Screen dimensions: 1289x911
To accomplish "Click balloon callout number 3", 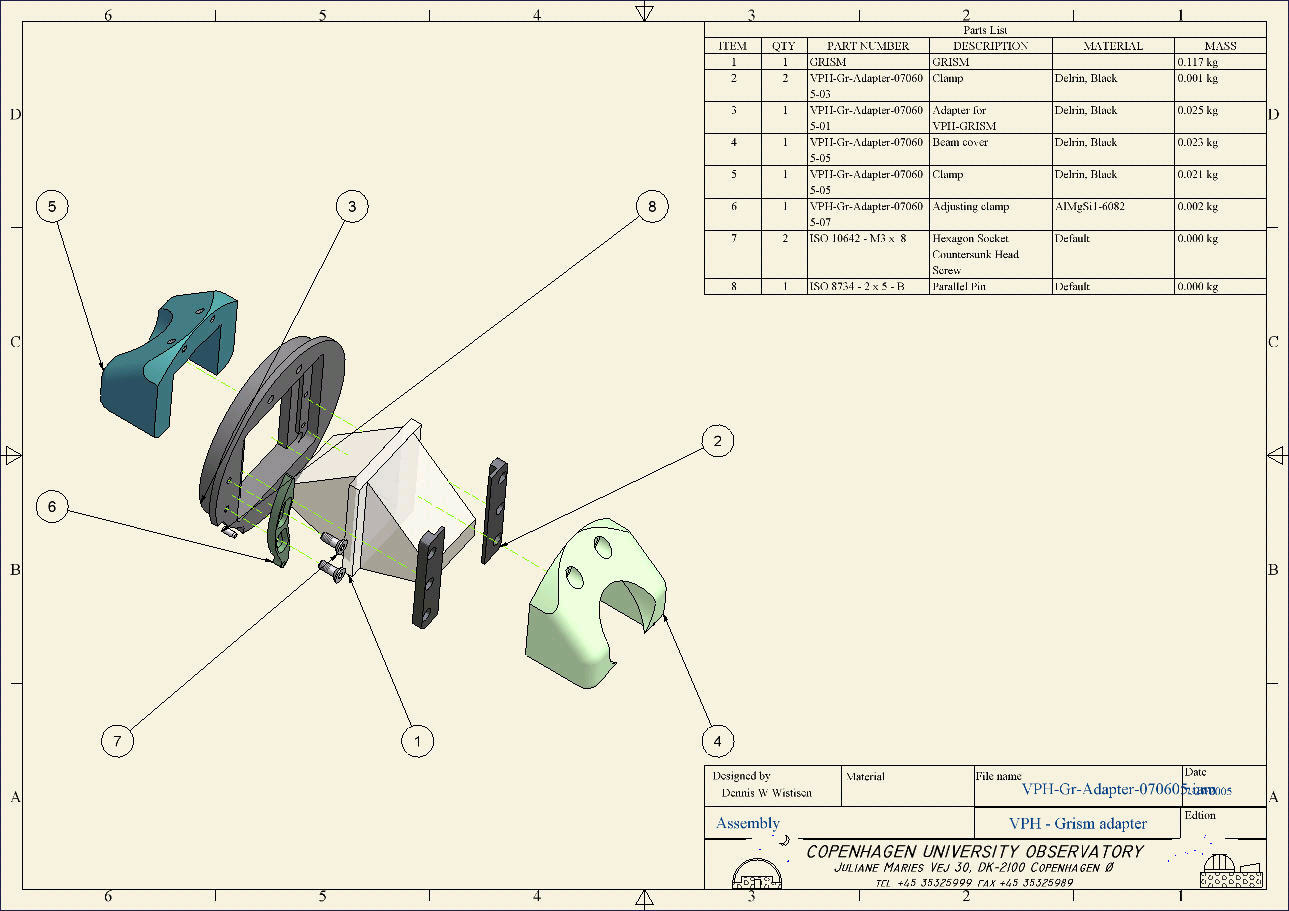I will [351, 207].
